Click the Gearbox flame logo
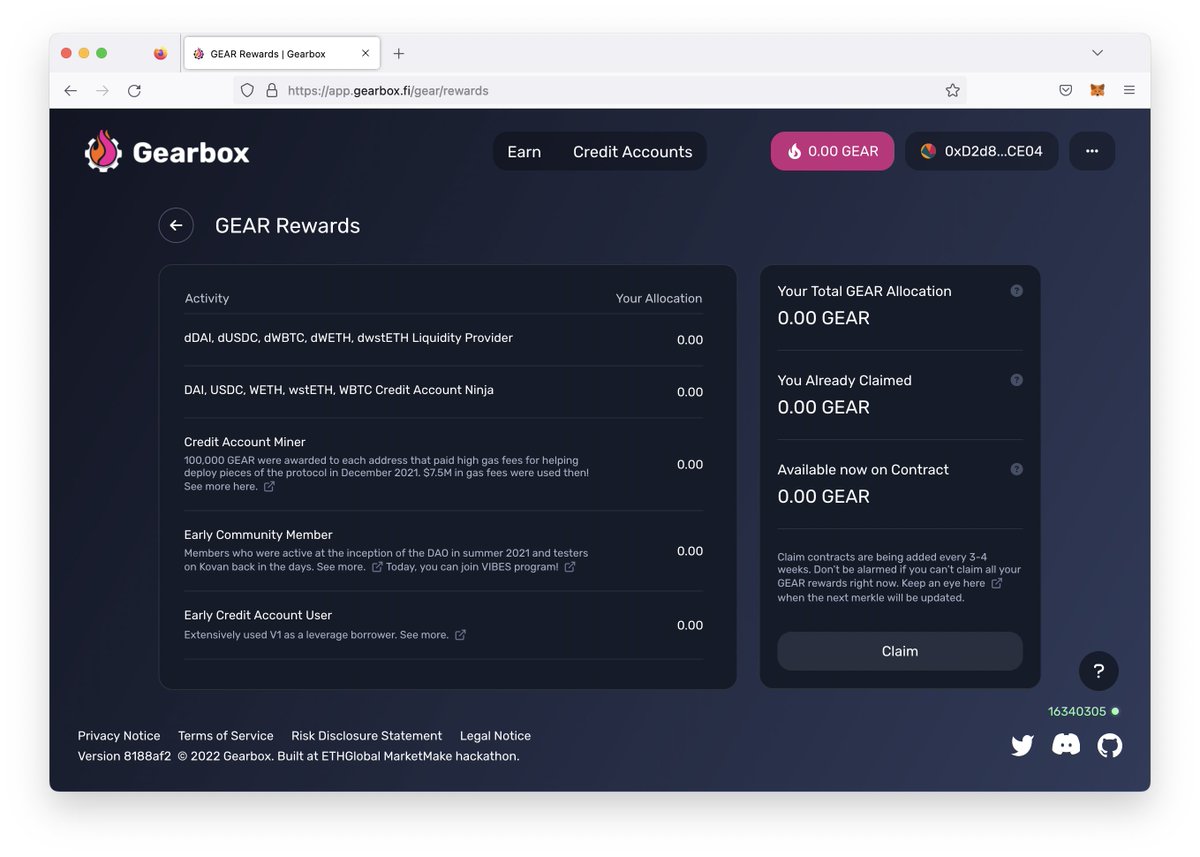The image size is (1200, 857). 103,152
